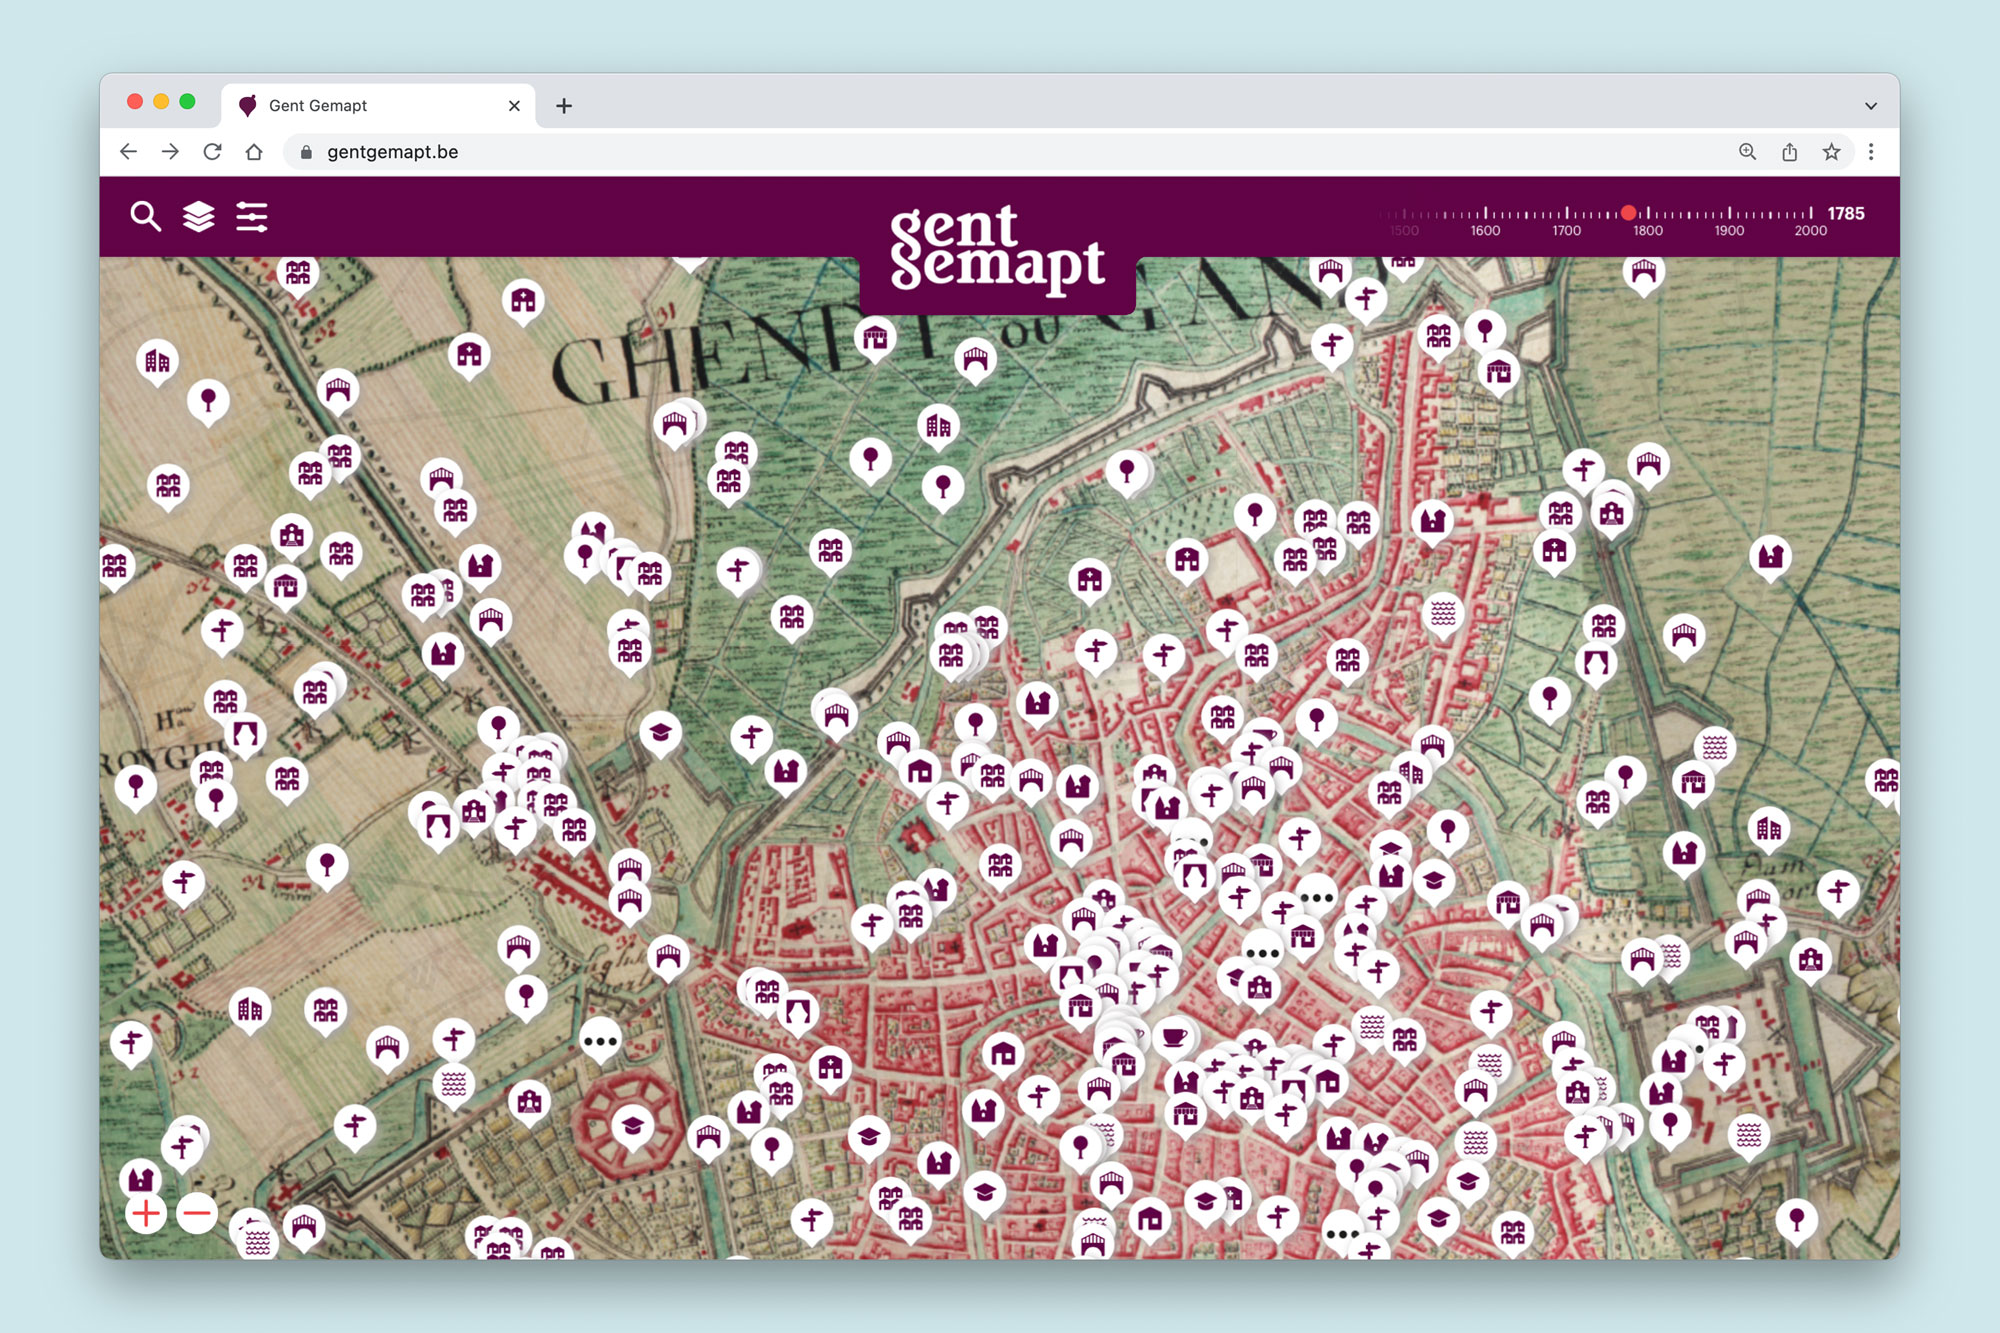Open office-building marker in map's upper-left corner
This screenshot has height=1333, width=2000.
point(157,361)
